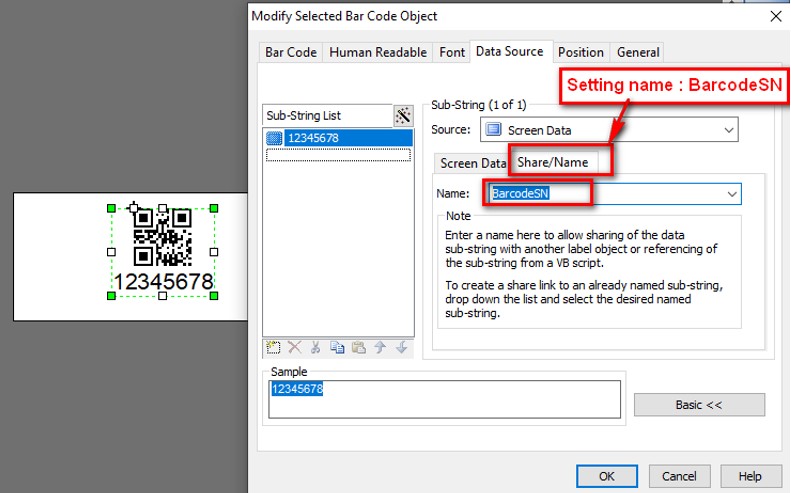Viewport: 791px width, 493px height.
Task: Click the empty dotted sub-string placeholder row
Action: (338, 154)
